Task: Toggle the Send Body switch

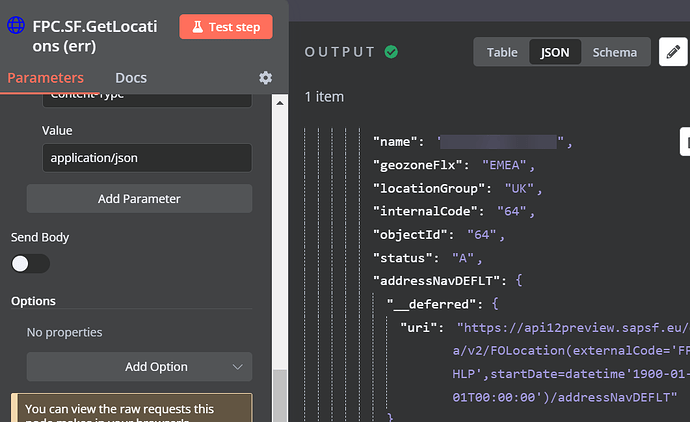Action: click(30, 264)
